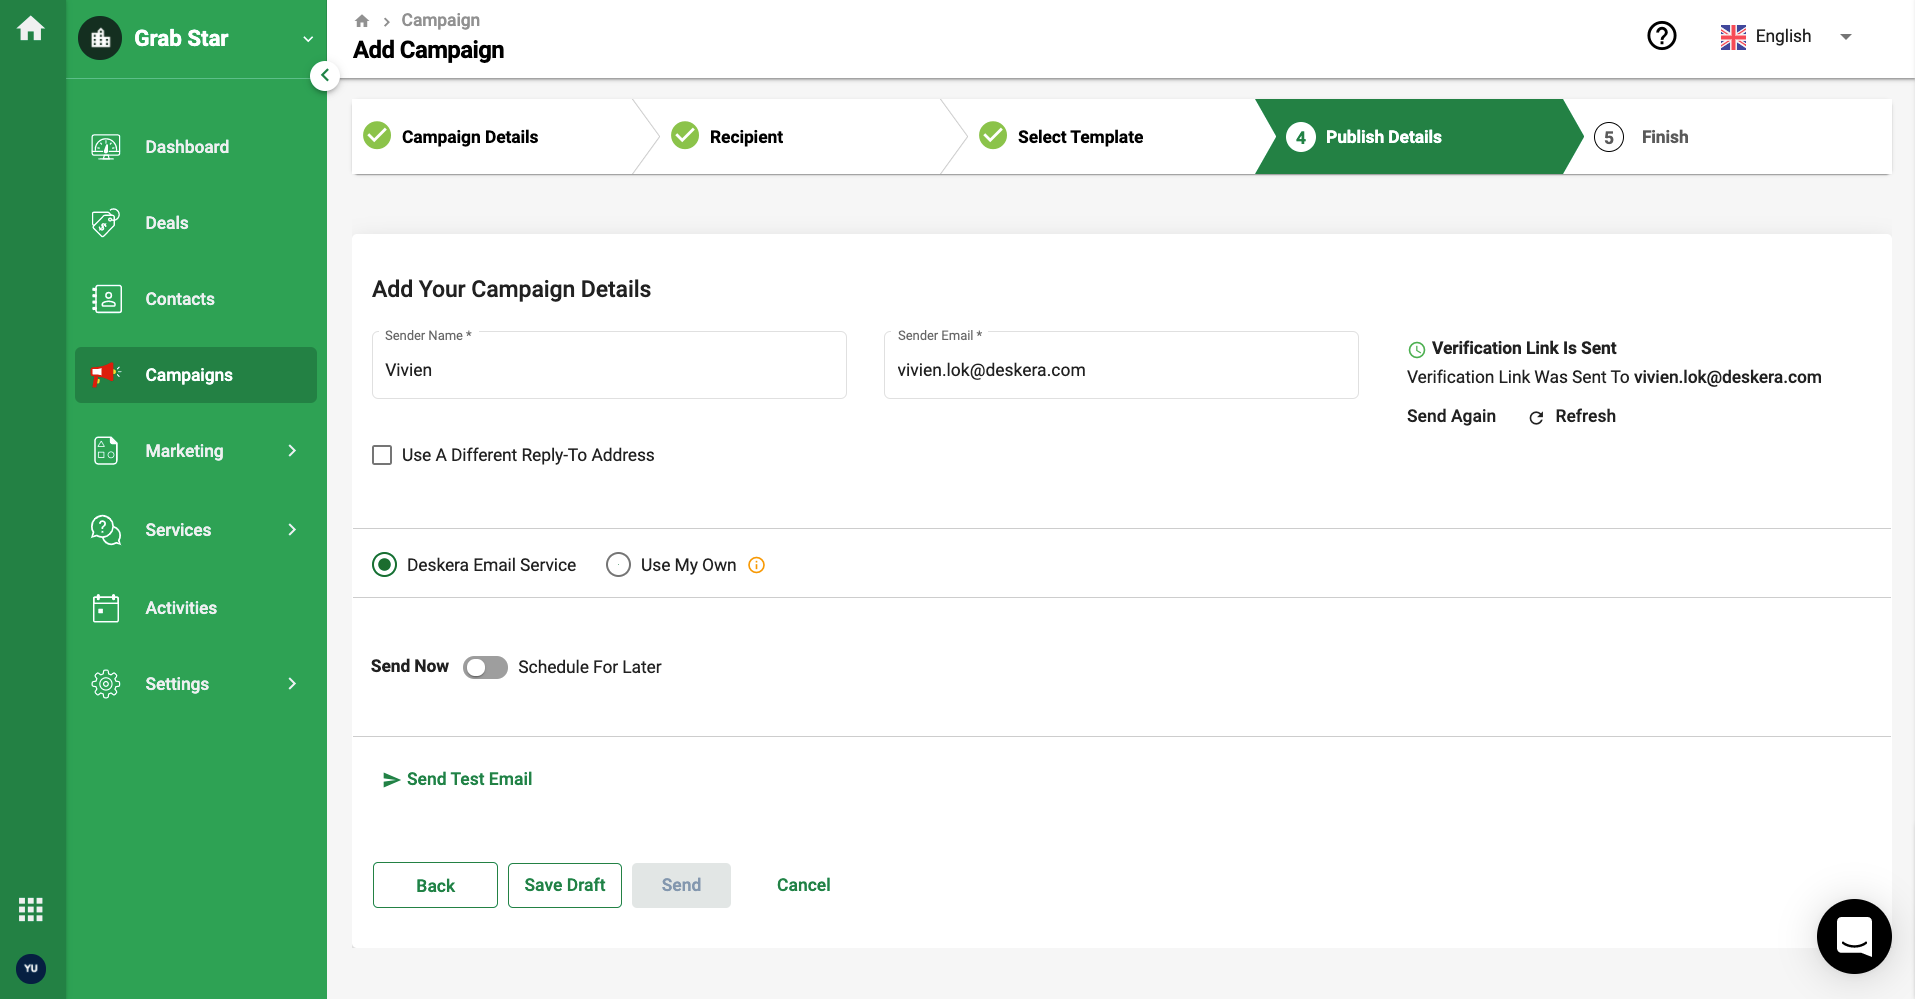Expand the Grab Star organization dropdown
Image resolution: width=1915 pixels, height=999 pixels.
308,39
